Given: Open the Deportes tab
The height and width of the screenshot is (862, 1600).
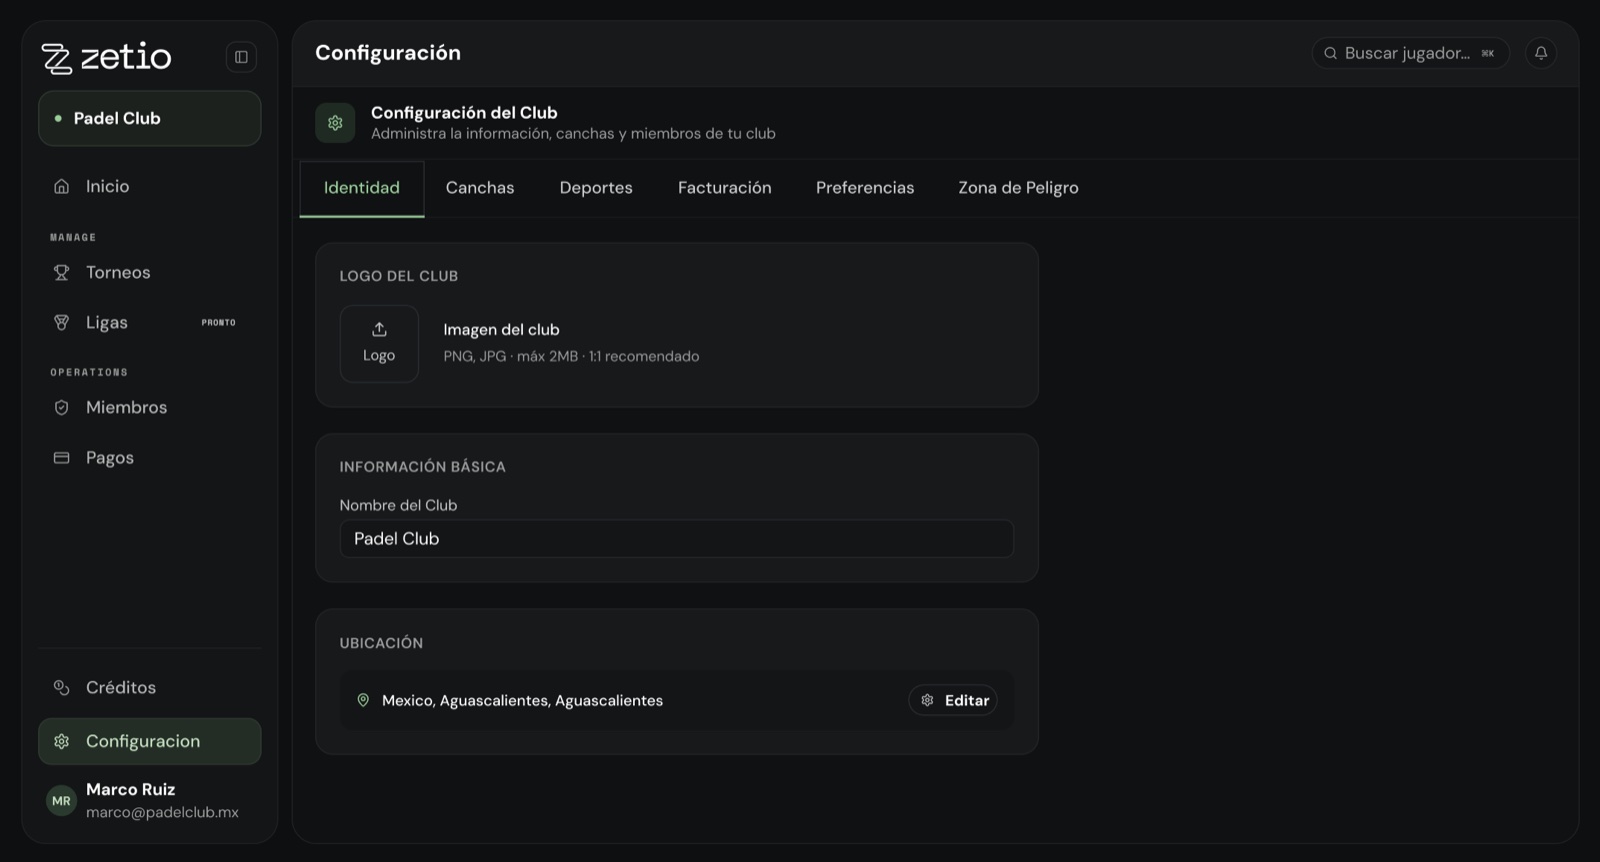Looking at the screenshot, I should tap(596, 188).
